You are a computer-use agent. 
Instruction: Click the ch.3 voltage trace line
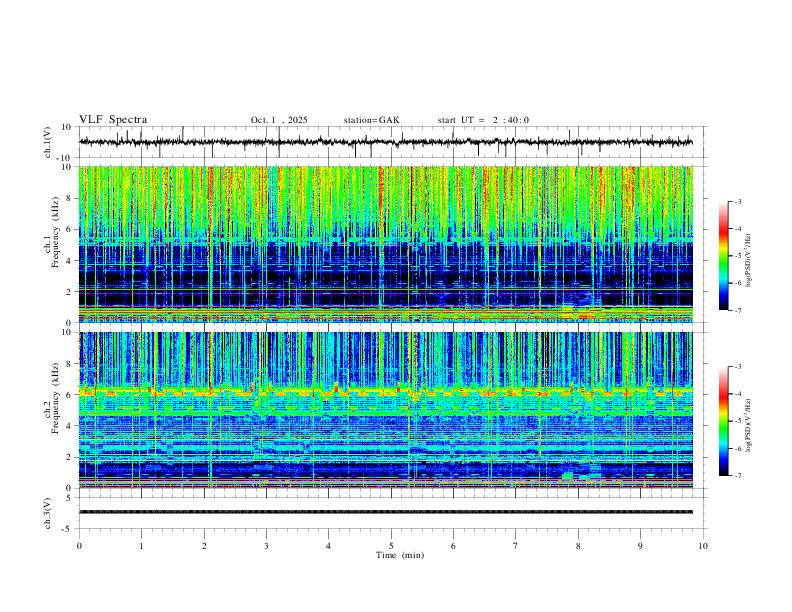point(386,512)
